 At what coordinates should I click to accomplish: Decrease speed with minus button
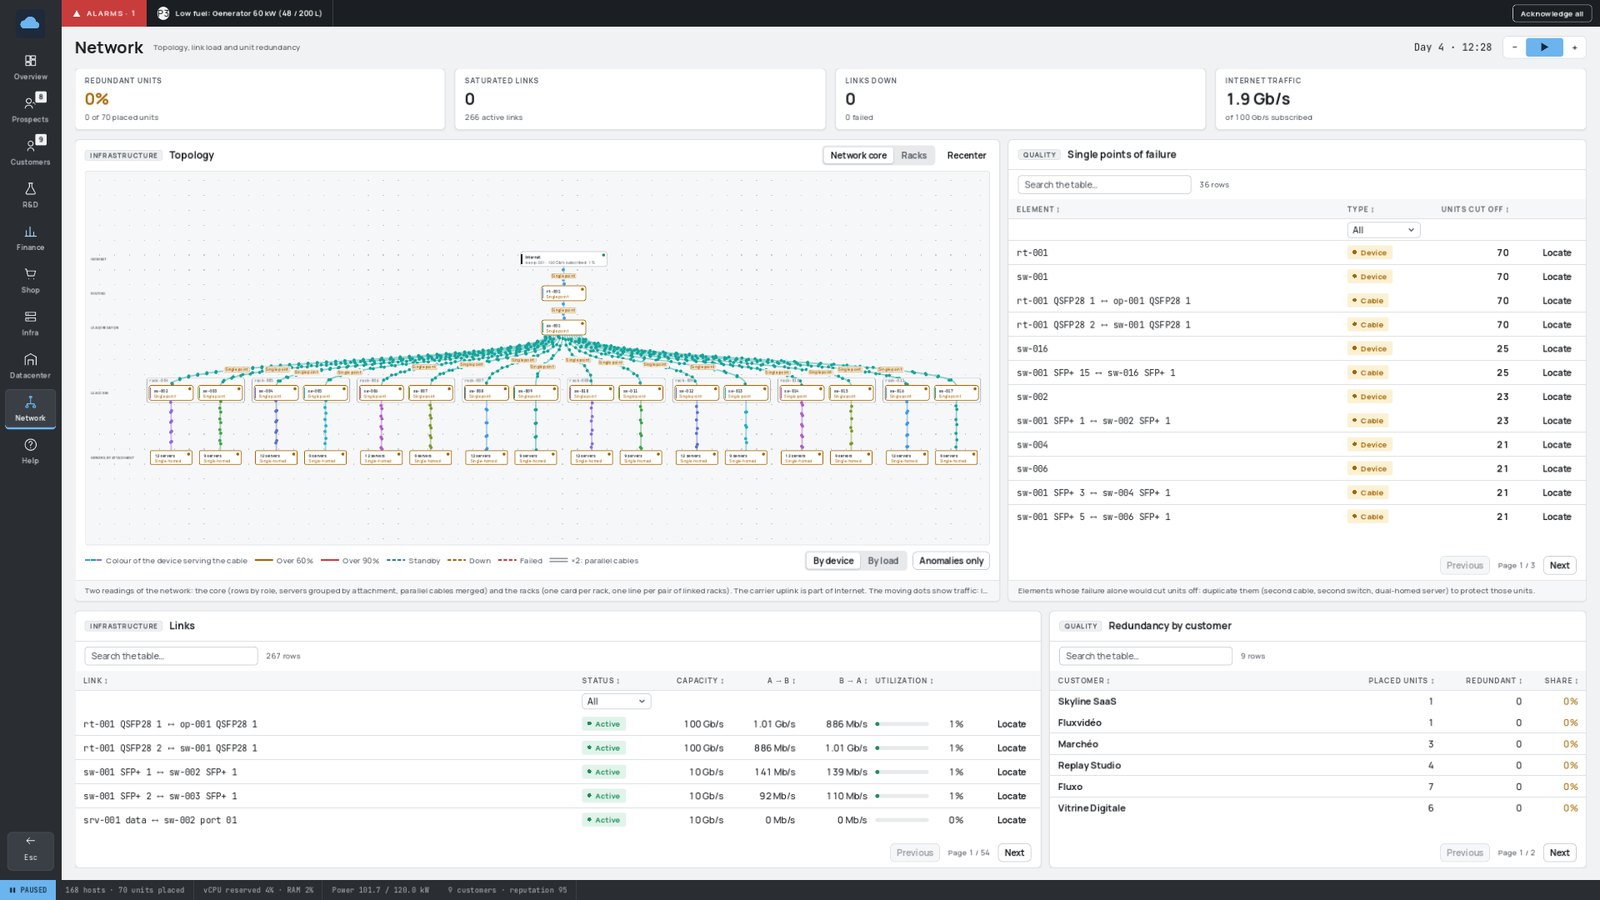tap(1514, 47)
